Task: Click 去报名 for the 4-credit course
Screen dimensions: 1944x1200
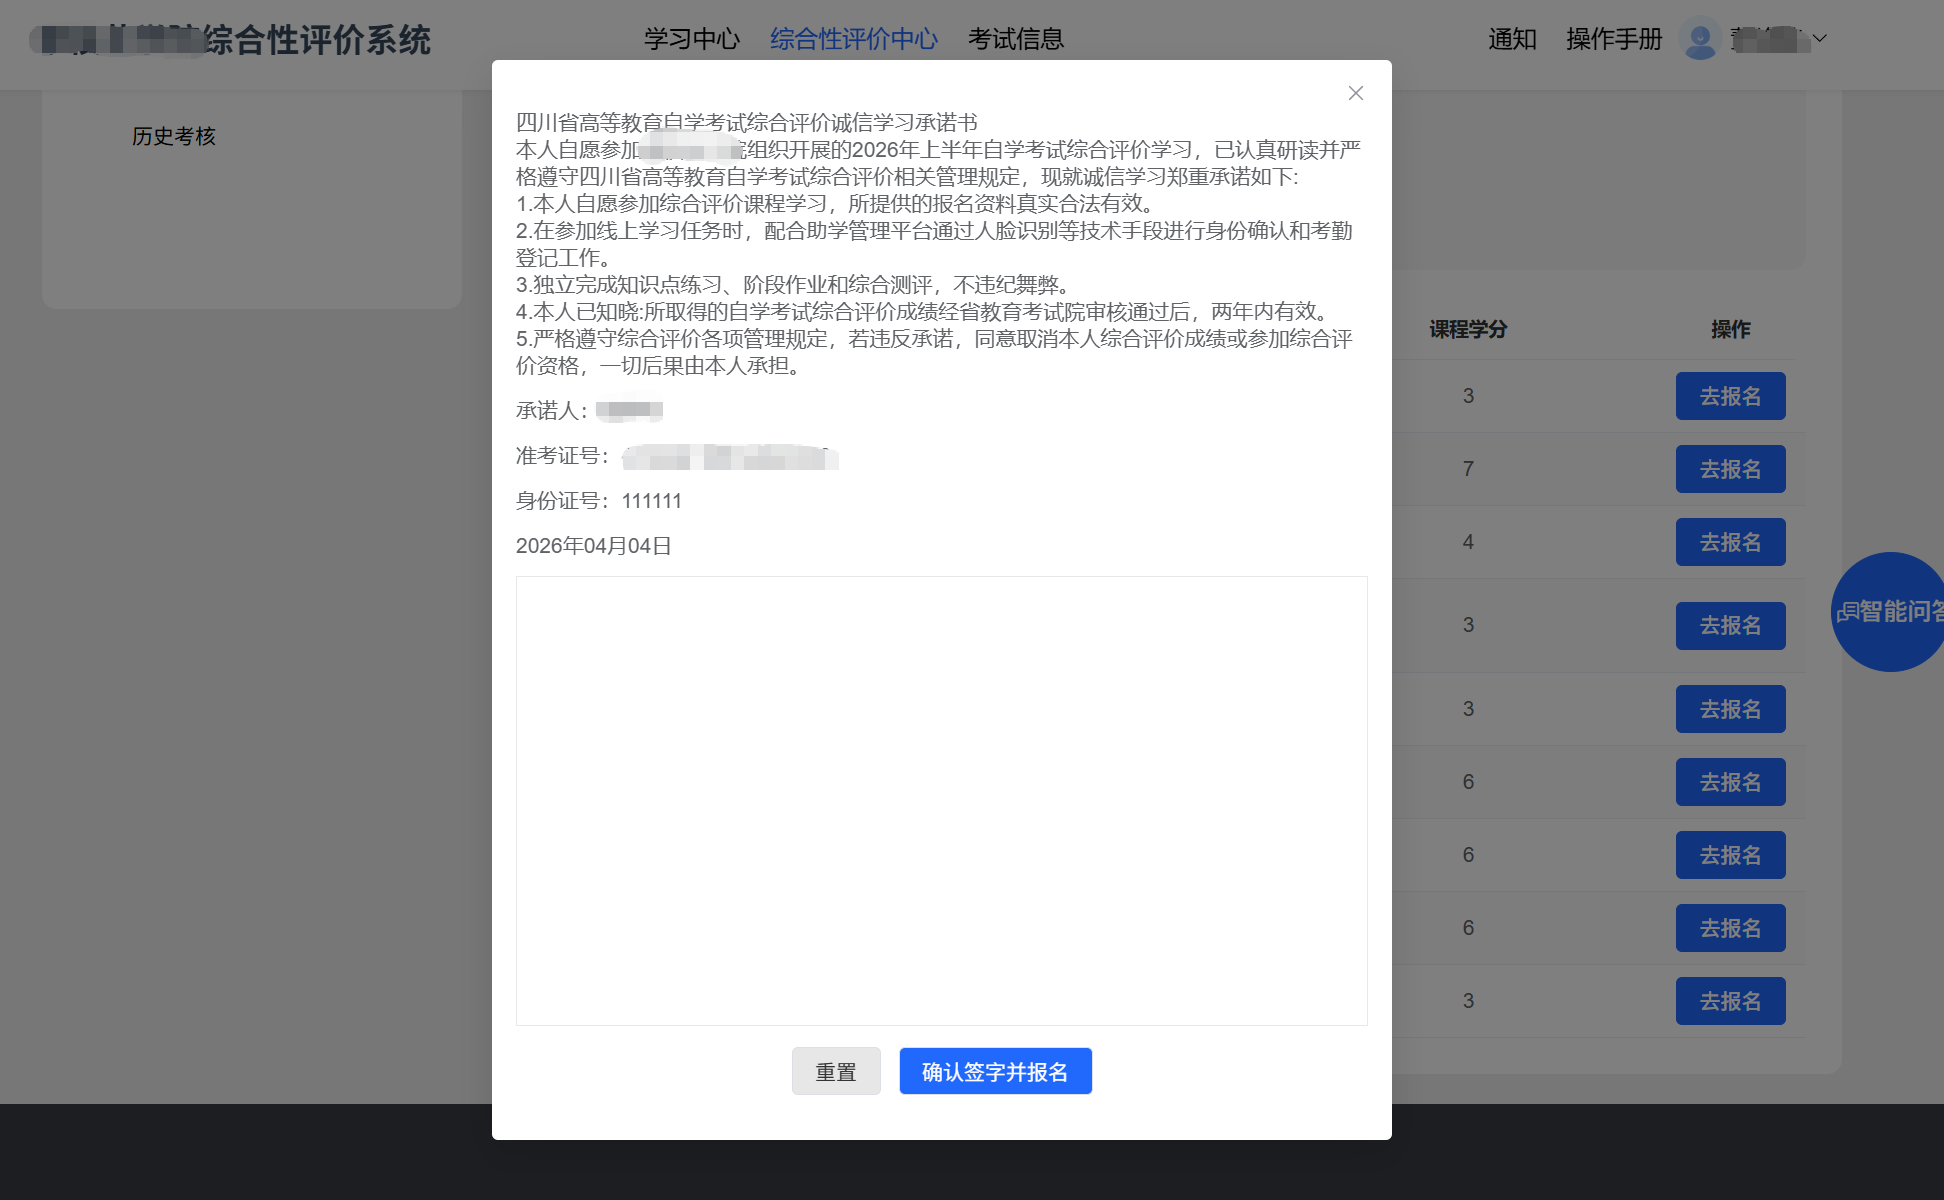Action: [1730, 542]
